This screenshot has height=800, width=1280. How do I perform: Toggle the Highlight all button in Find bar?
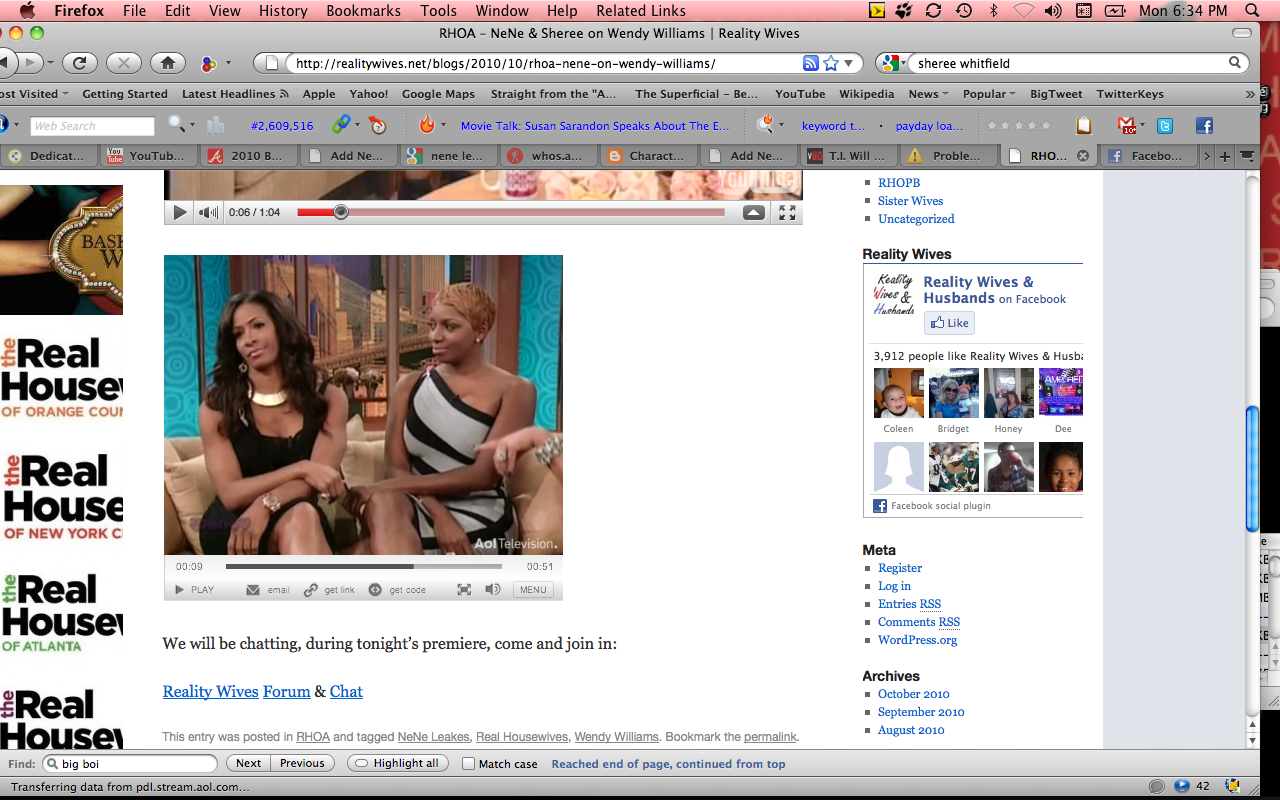(398, 763)
